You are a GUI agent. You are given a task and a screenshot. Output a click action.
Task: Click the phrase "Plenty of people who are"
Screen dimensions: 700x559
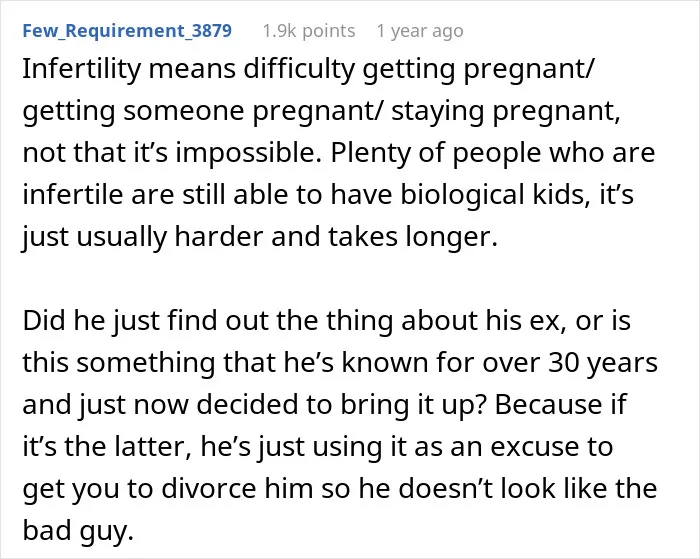pos(493,153)
